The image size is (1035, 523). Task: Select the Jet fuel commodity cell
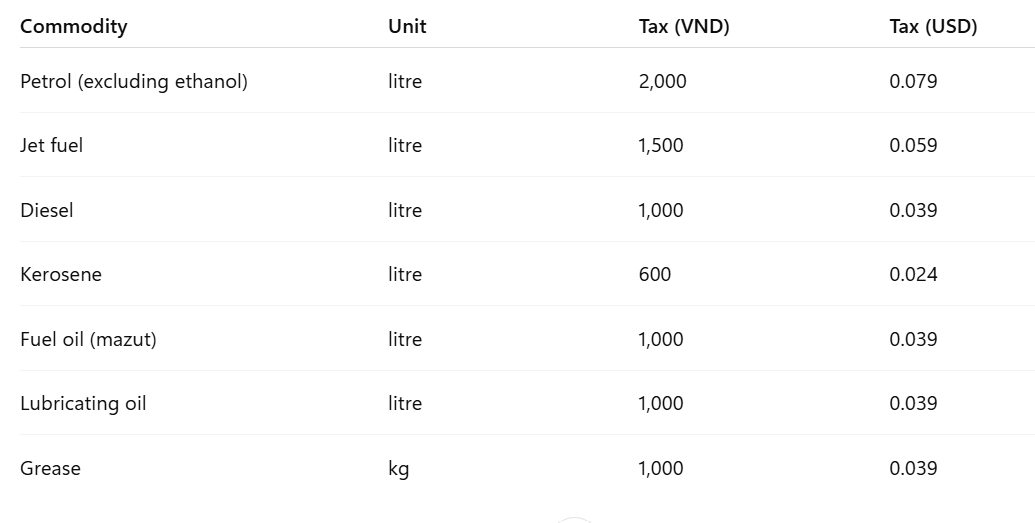pos(52,146)
